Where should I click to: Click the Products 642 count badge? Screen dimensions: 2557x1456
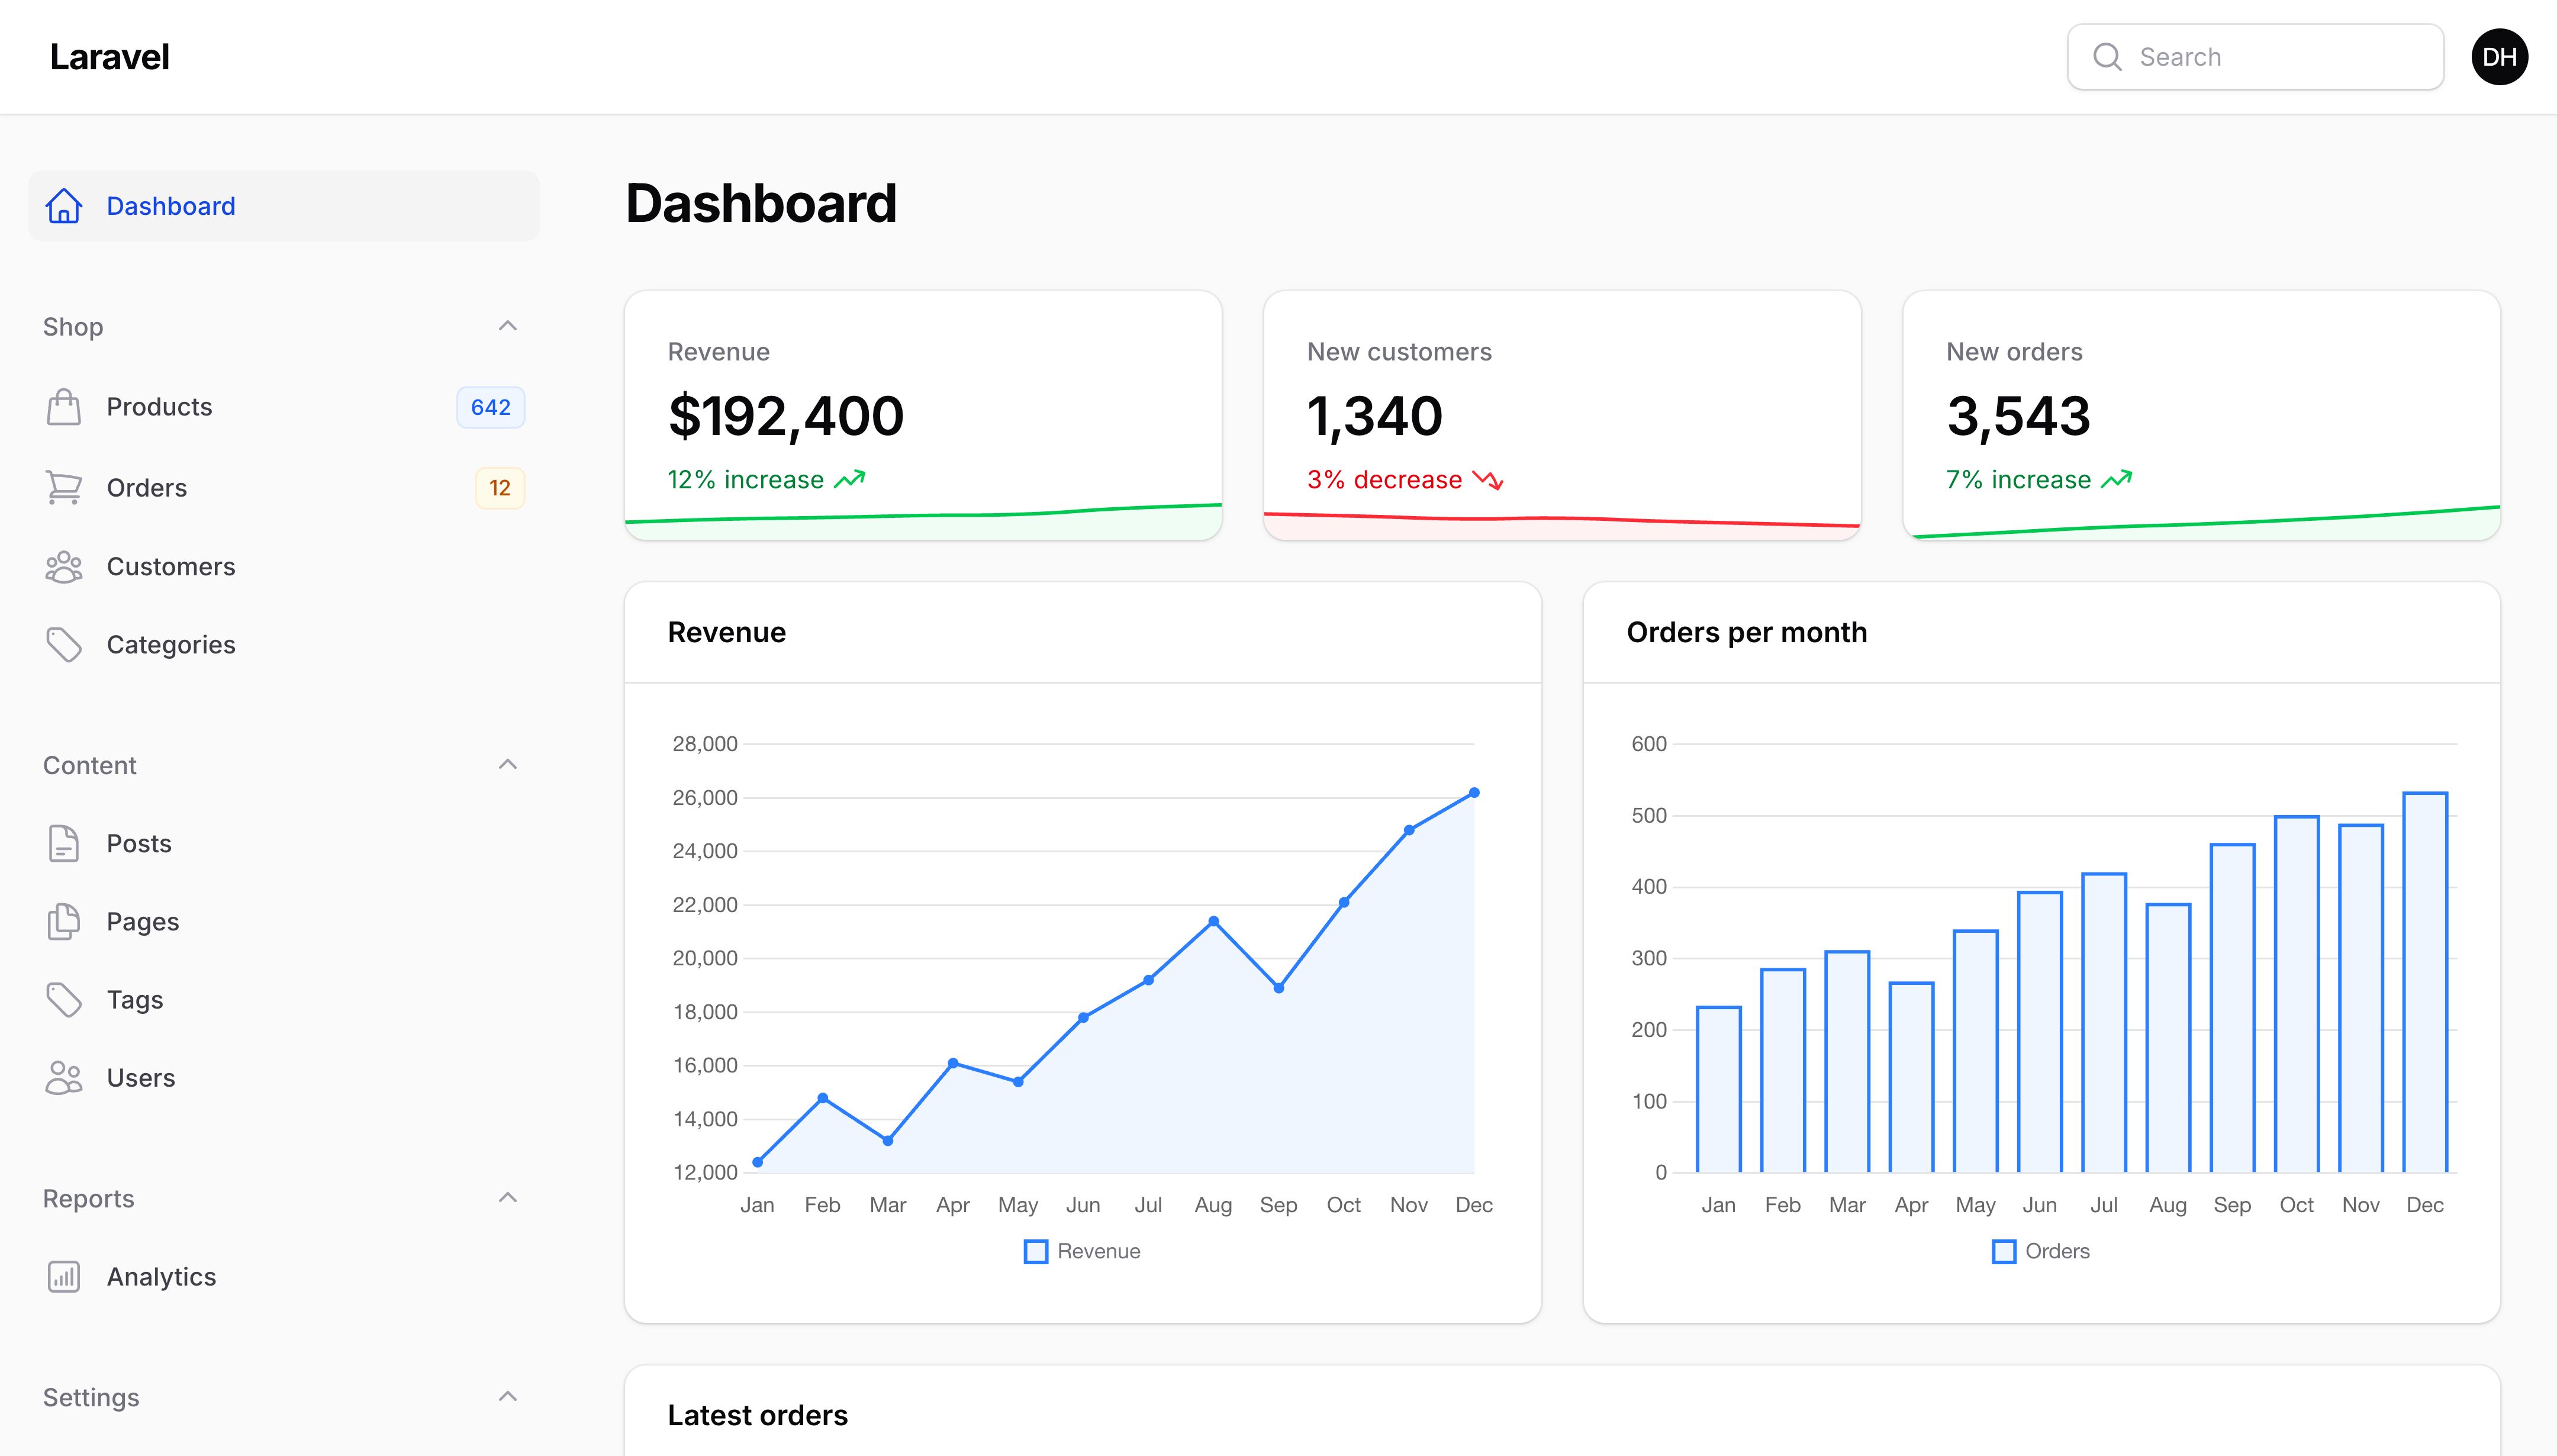click(491, 407)
